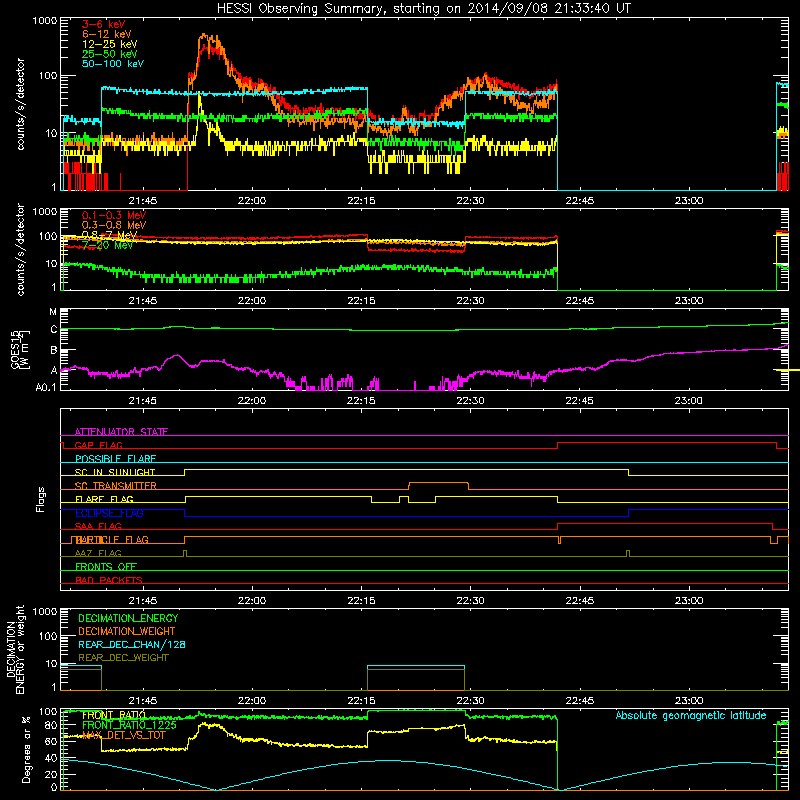Viewport: 800px width, 800px height.
Task: Select the POSSIBLE_FLARE flag label
Action: [115, 459]
